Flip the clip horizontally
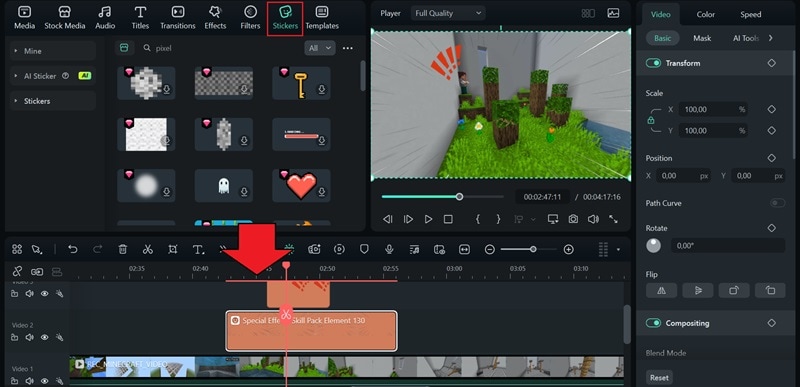 point(662,291)
